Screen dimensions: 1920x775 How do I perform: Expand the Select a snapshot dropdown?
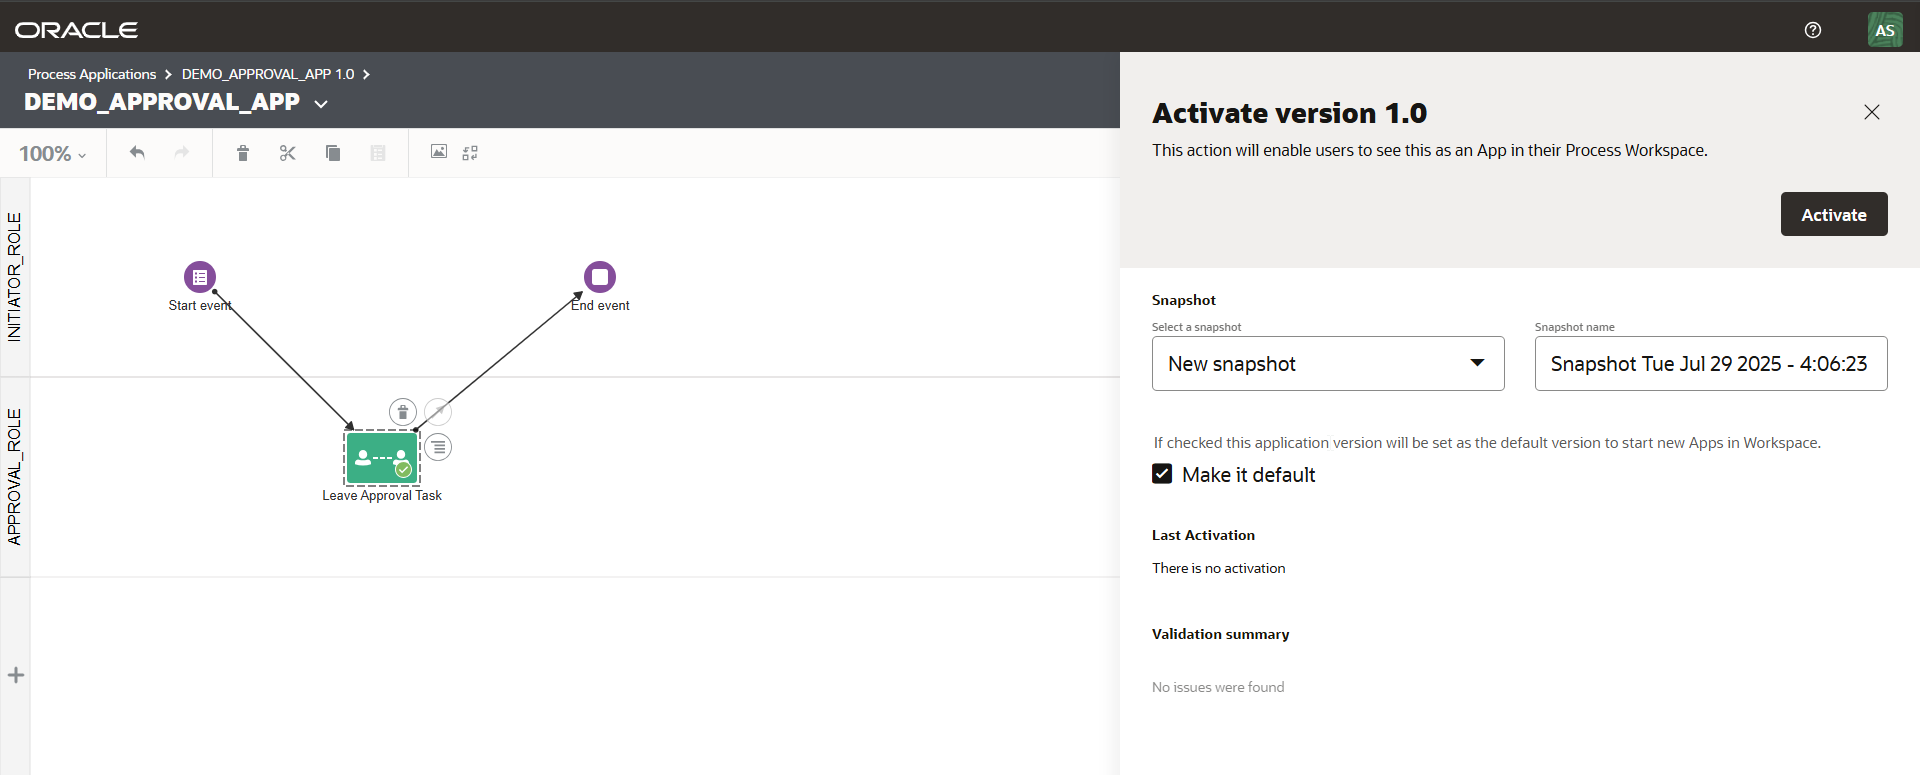tap(1327, 364)
